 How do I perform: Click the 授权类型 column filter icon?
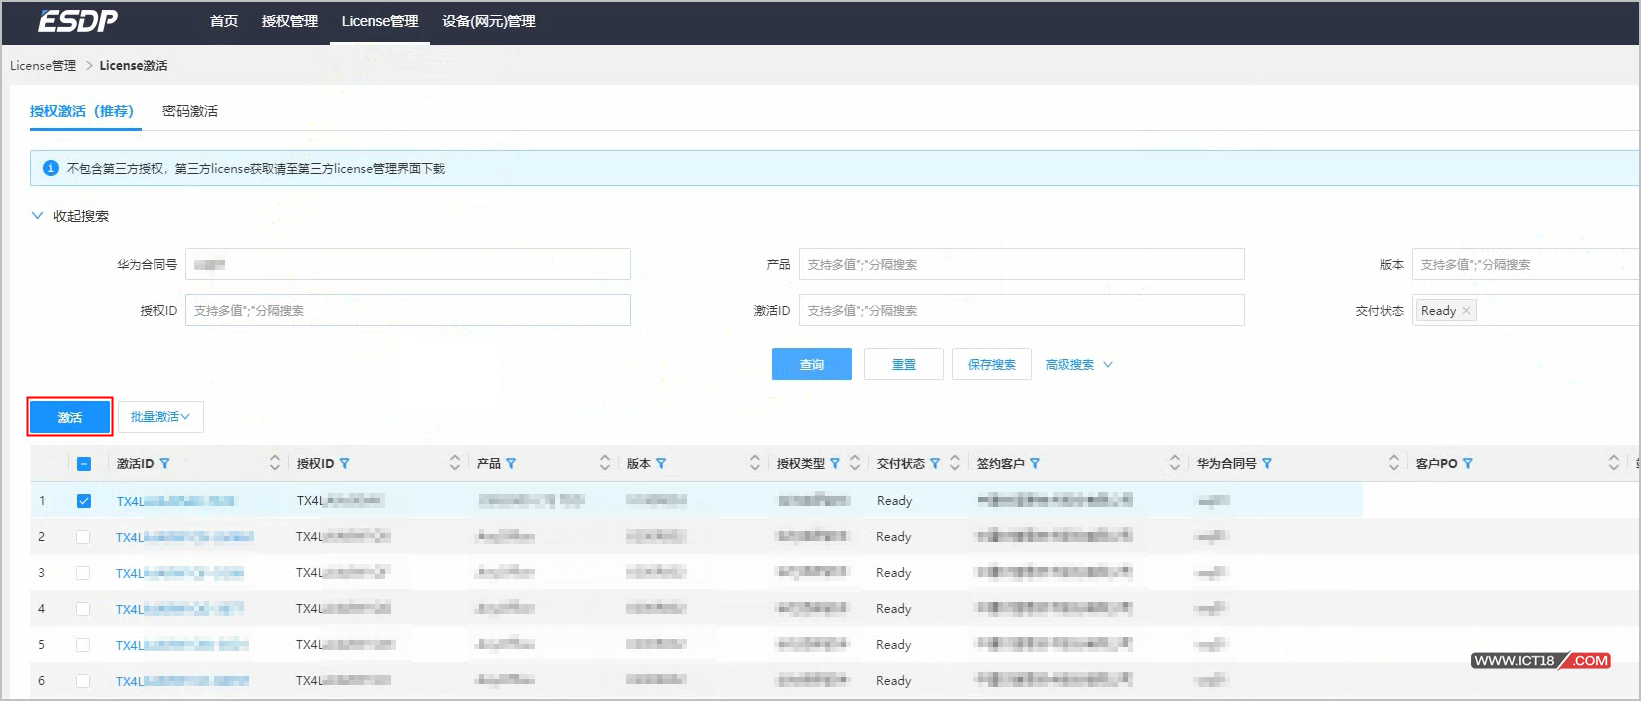coord(835,464)
